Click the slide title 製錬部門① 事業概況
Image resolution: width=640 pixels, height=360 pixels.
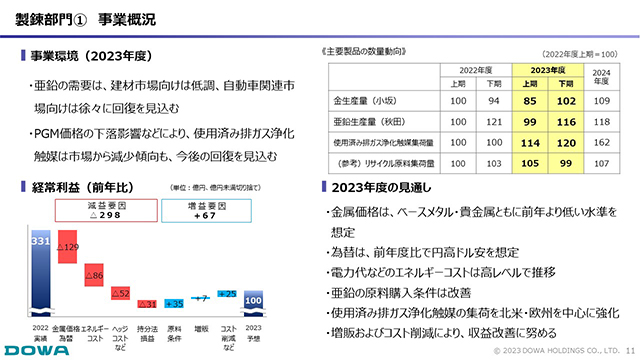[x=85, y=19]
